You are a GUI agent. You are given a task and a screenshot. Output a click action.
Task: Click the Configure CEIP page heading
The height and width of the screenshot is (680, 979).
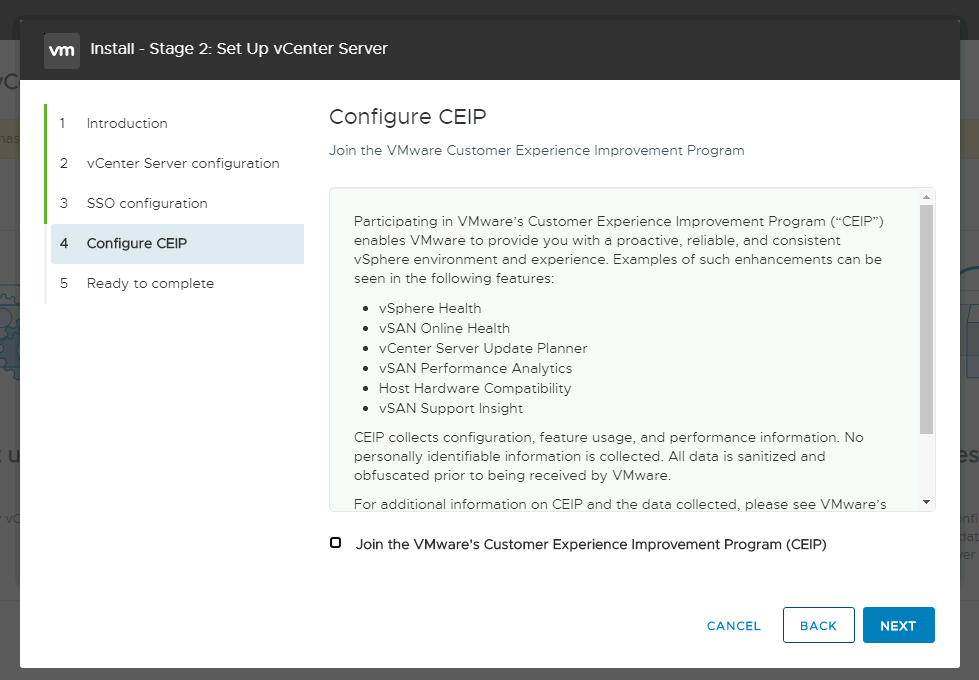click(407, 117)
